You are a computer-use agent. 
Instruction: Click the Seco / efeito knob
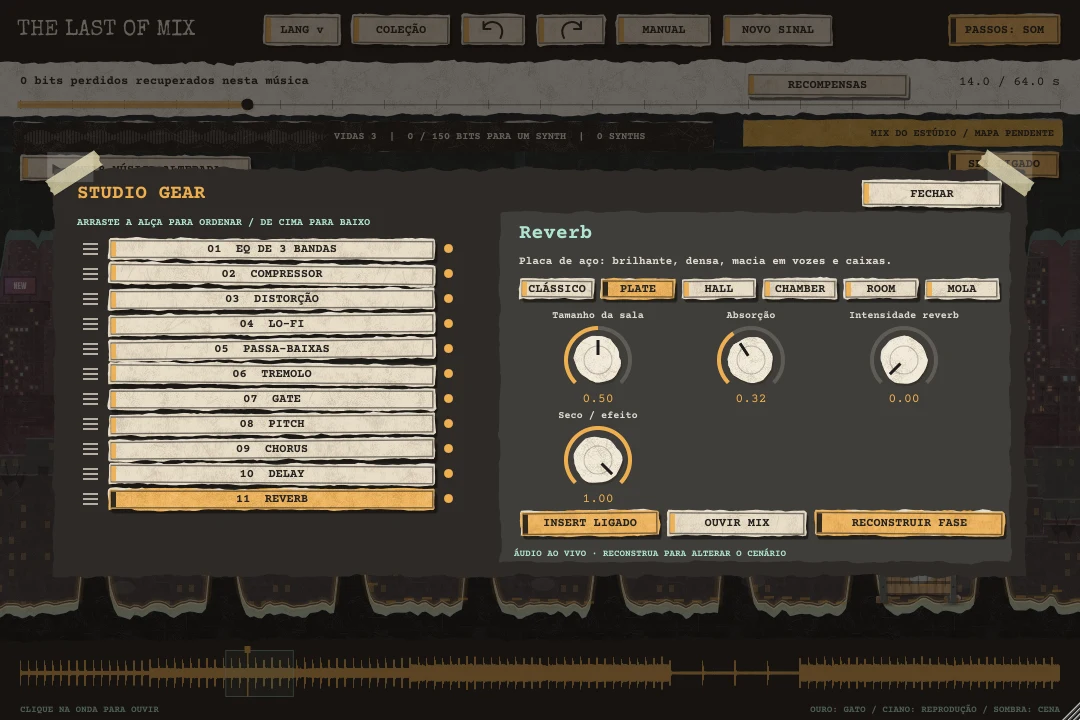tap(597, 459)
